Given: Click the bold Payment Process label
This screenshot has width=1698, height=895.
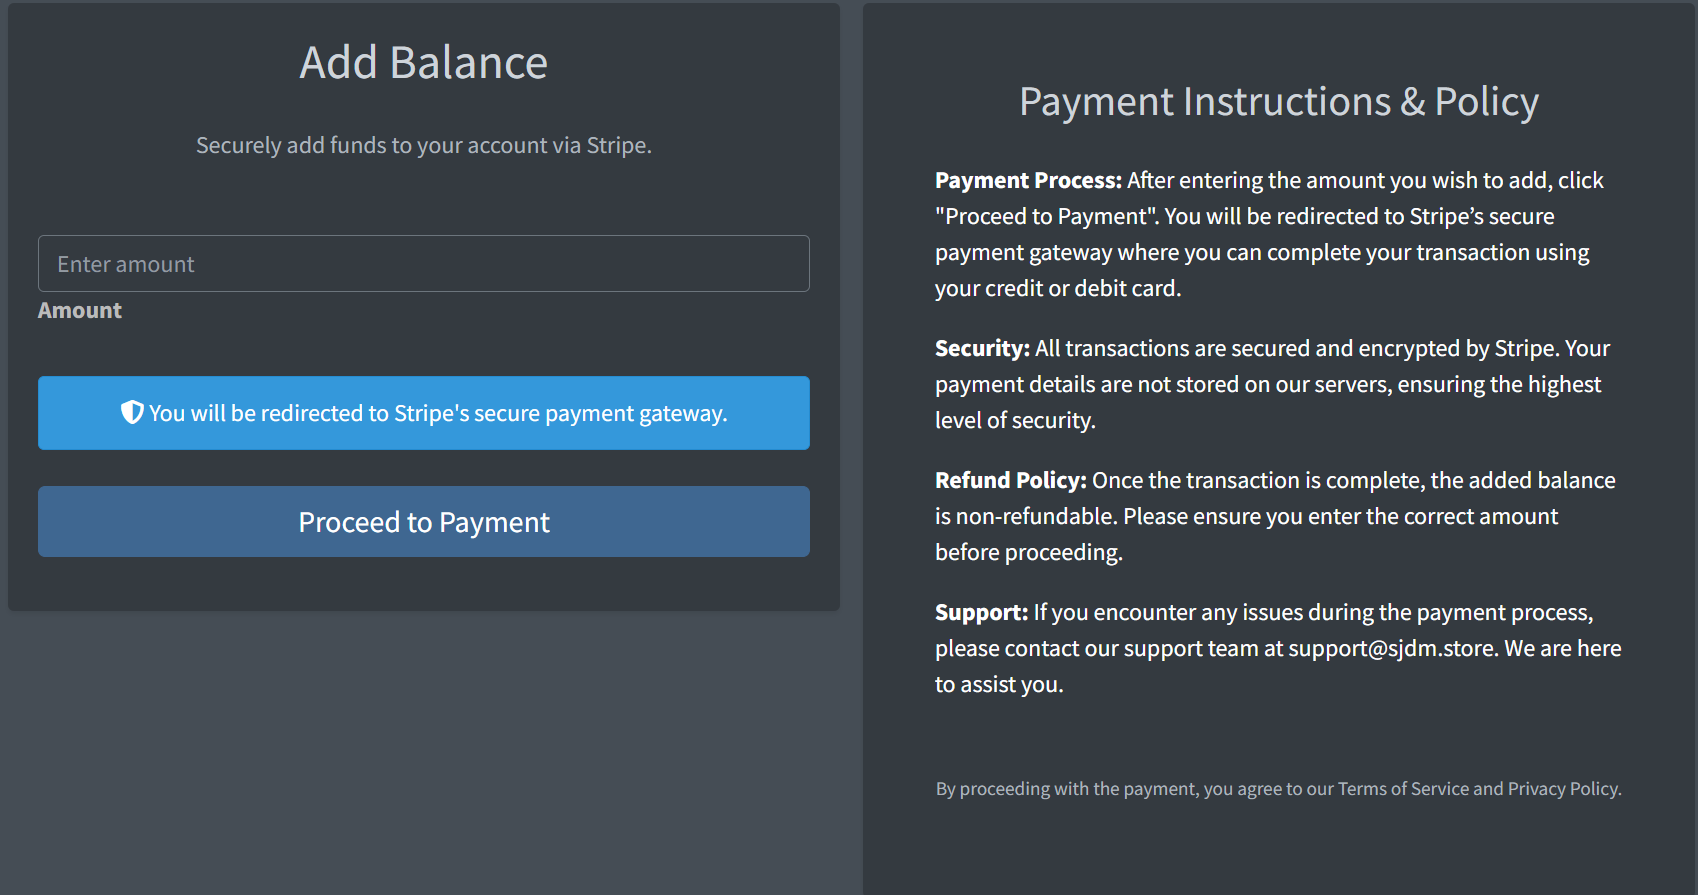Looking at the screenshot, I should 1028,180.
